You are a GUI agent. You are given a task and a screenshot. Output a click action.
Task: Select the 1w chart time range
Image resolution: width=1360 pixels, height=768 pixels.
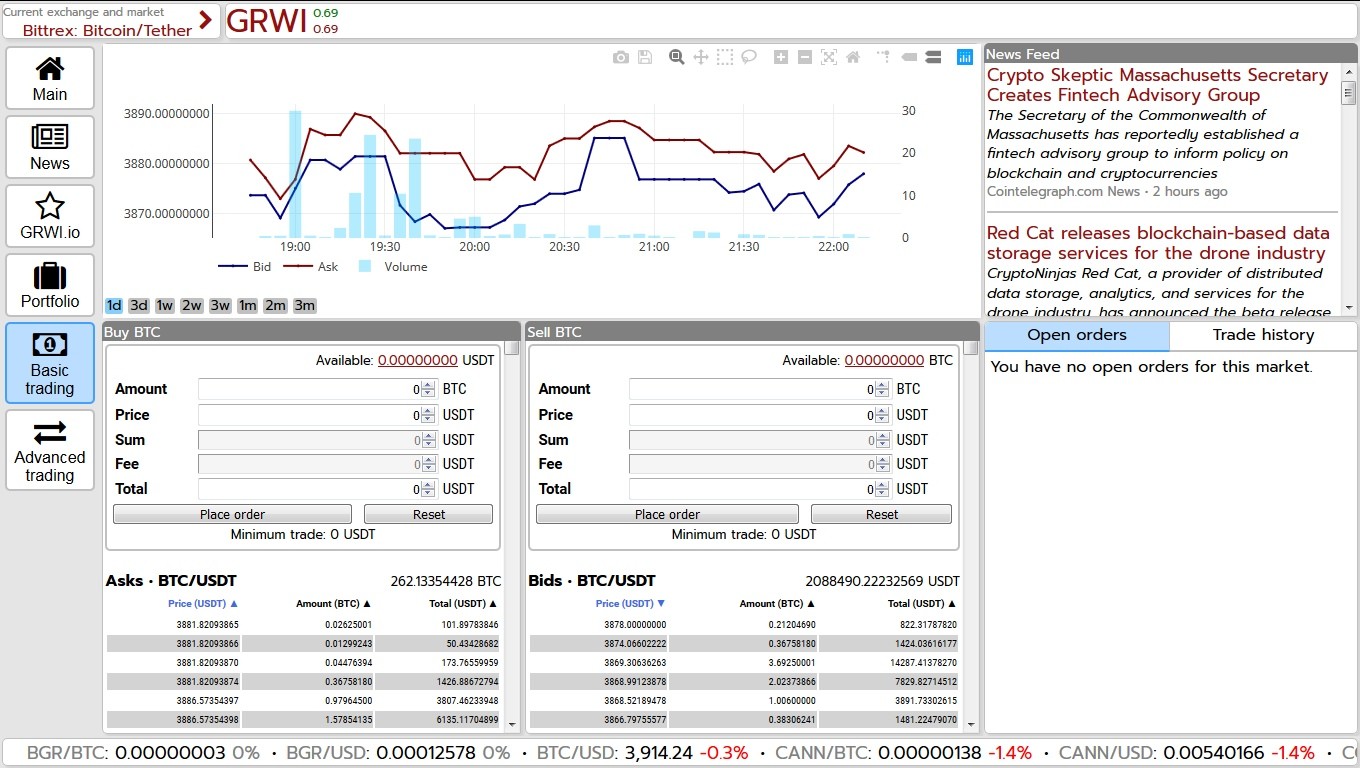165,306
